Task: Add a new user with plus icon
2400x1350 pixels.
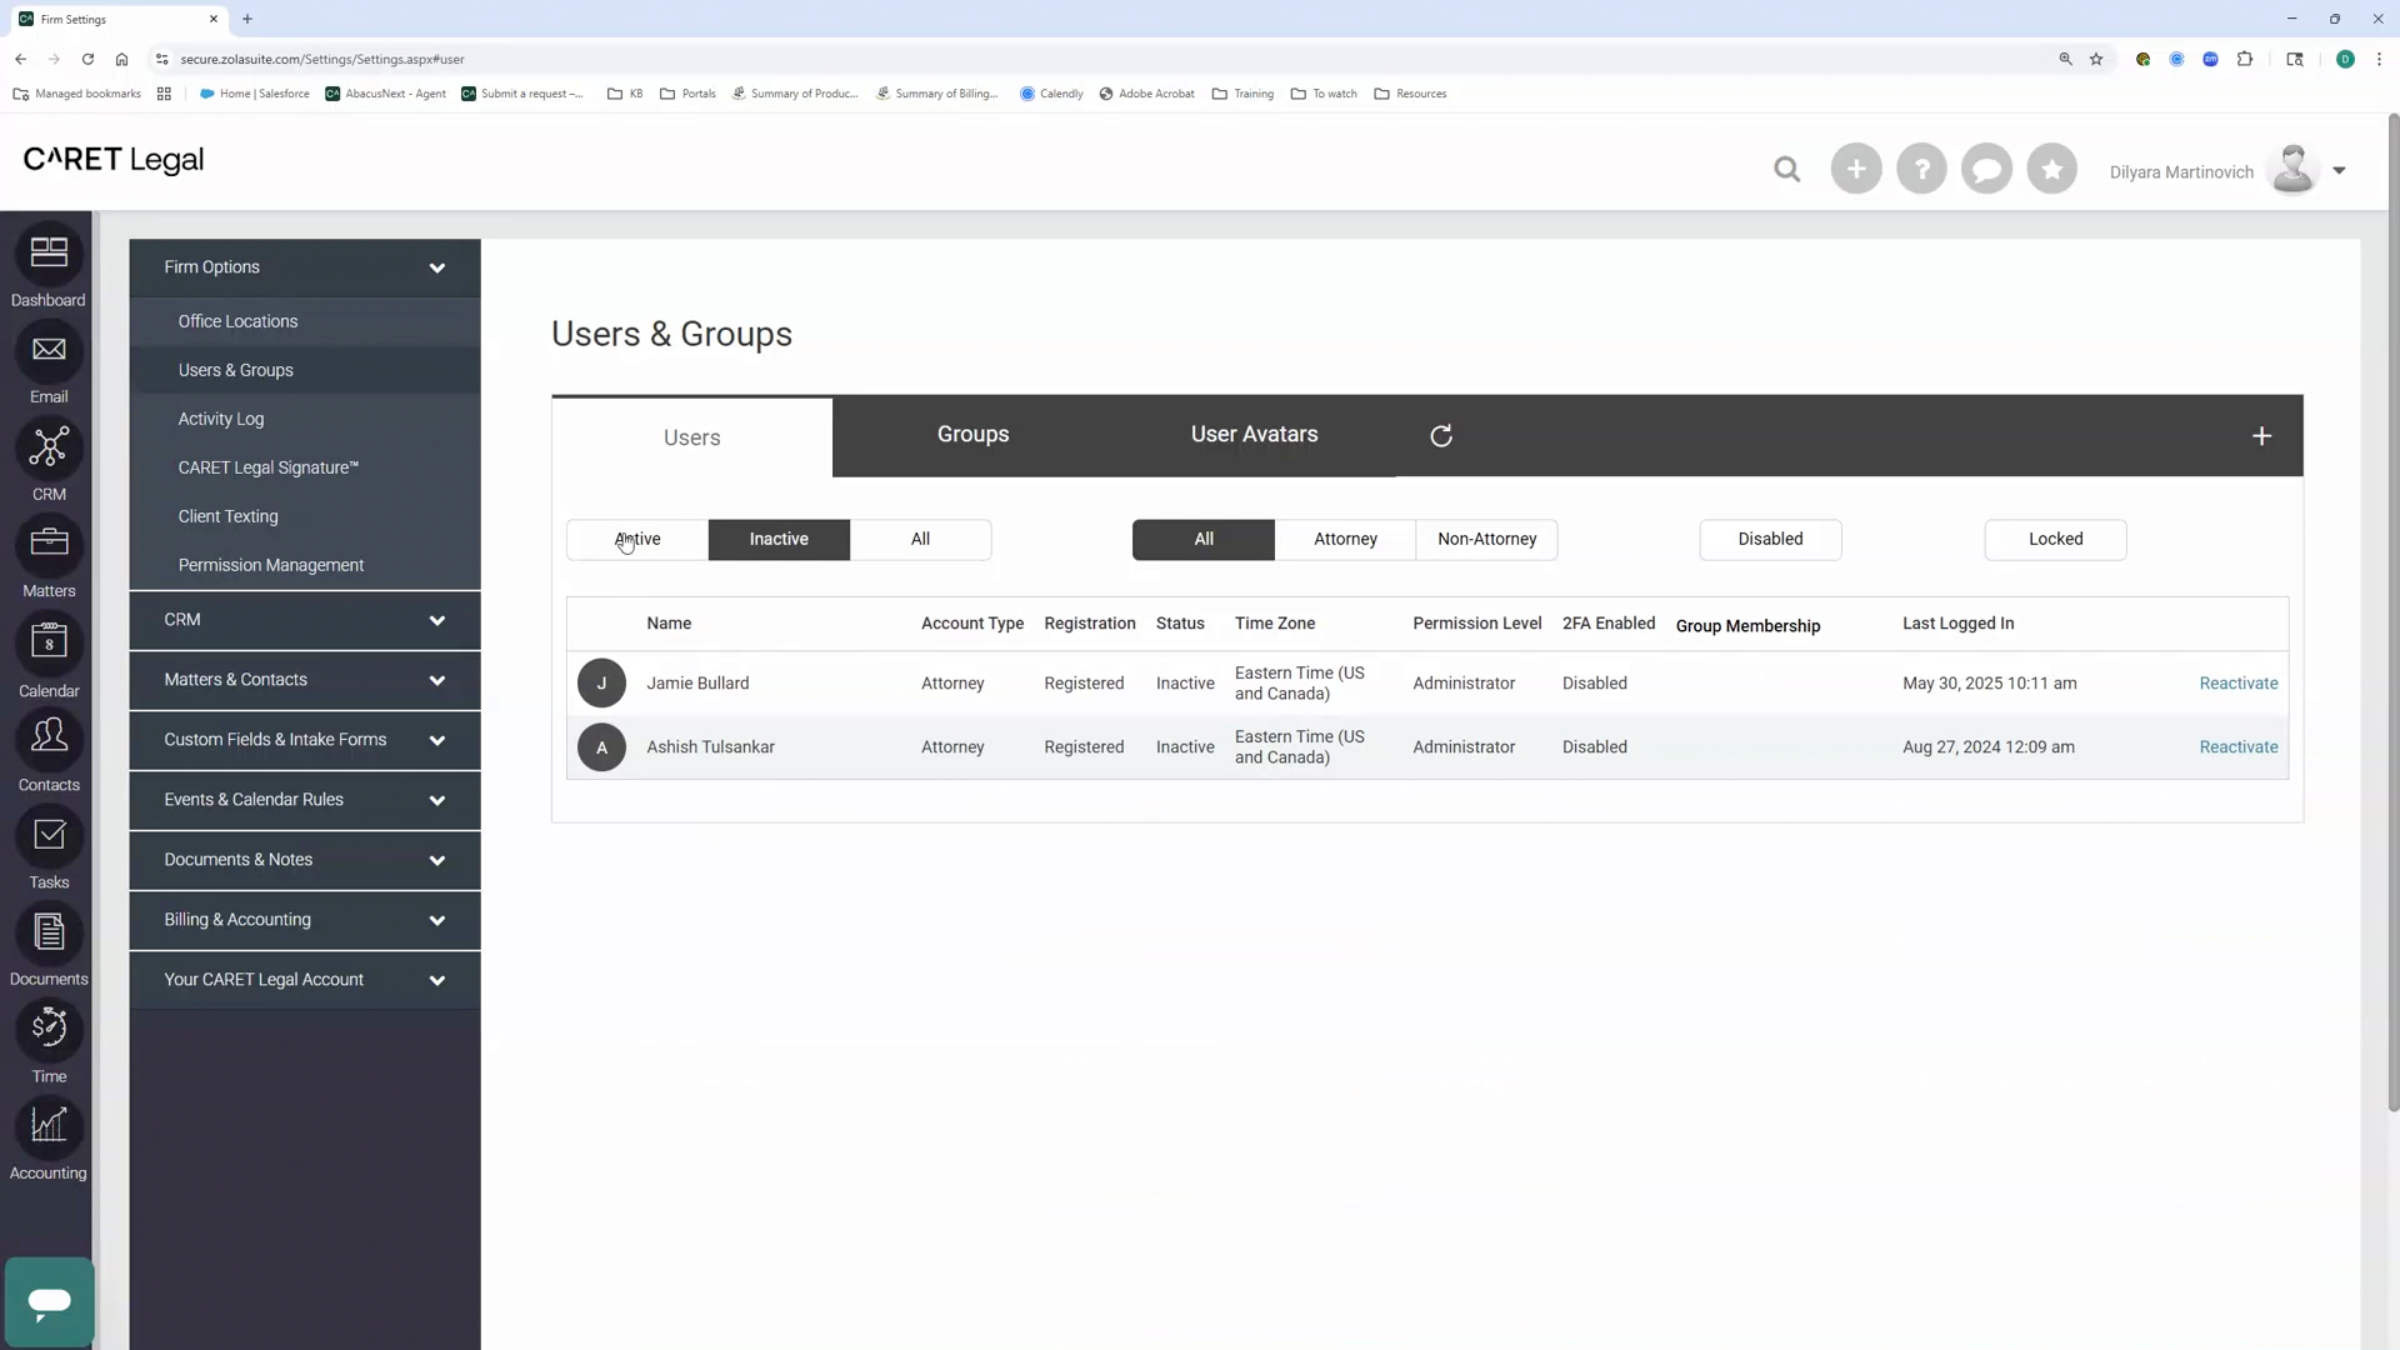Action: pyautogui.click(x=2261, y=436)
